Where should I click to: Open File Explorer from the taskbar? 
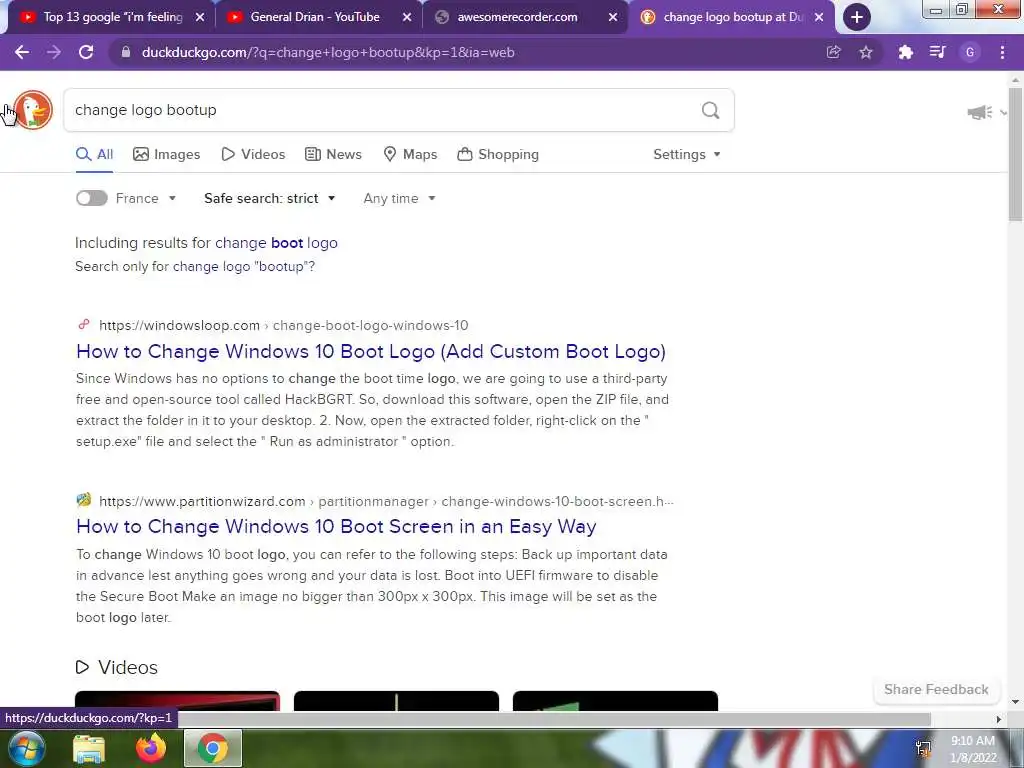coord(89,748)
